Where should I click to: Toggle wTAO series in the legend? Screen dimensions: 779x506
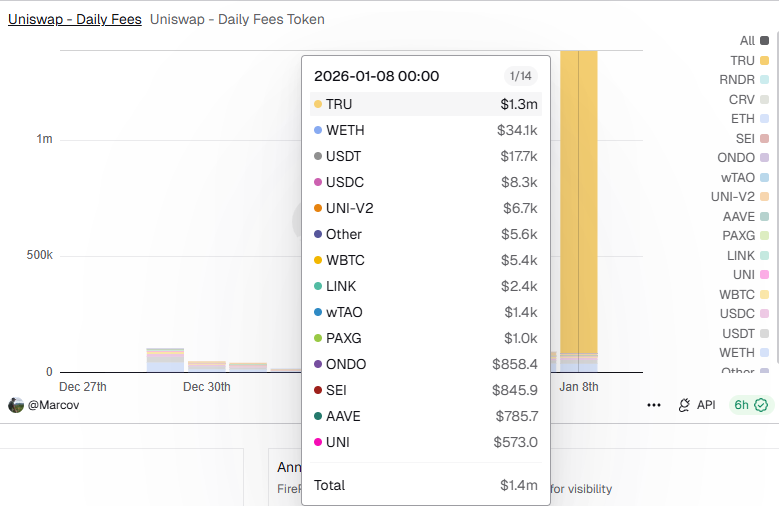[739, 177]
